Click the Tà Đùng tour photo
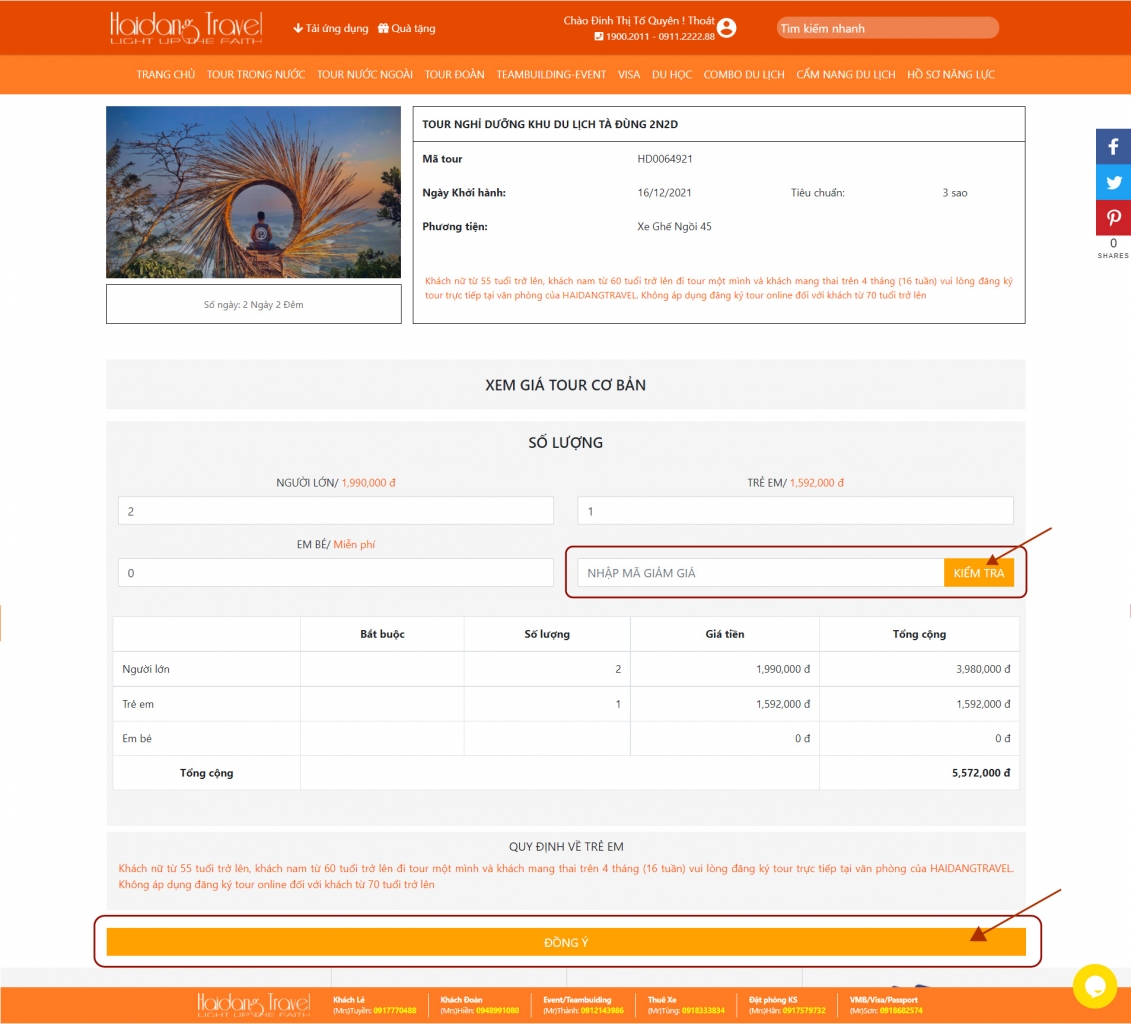Screen dimensions: 1131x1024 coord(253,193)
